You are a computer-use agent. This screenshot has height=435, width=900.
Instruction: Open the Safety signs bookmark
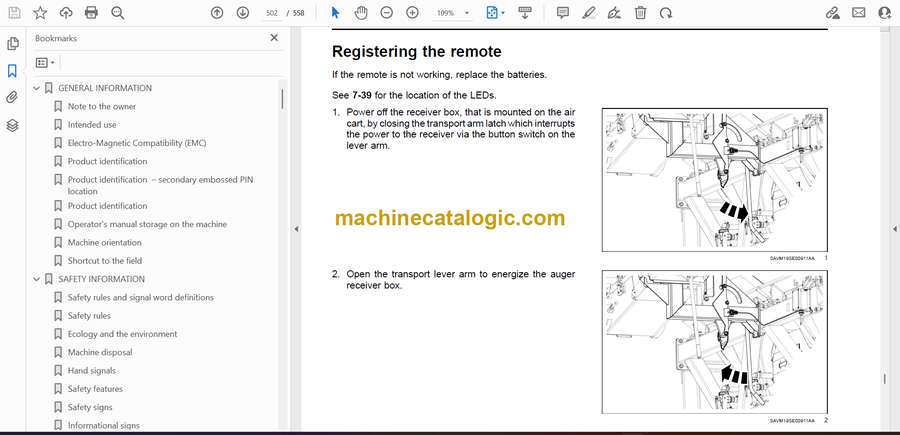90,407
